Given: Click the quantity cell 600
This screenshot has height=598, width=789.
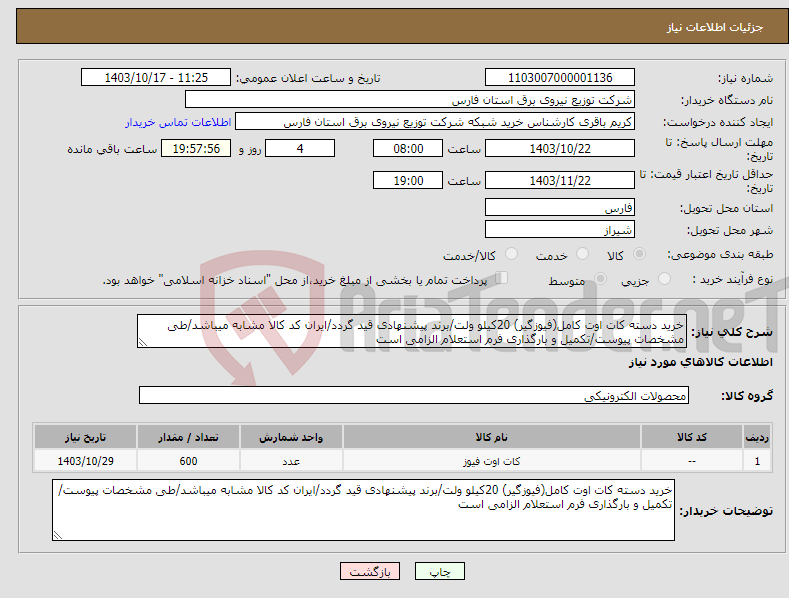Looking at the screenshot, I should [188, 461].
